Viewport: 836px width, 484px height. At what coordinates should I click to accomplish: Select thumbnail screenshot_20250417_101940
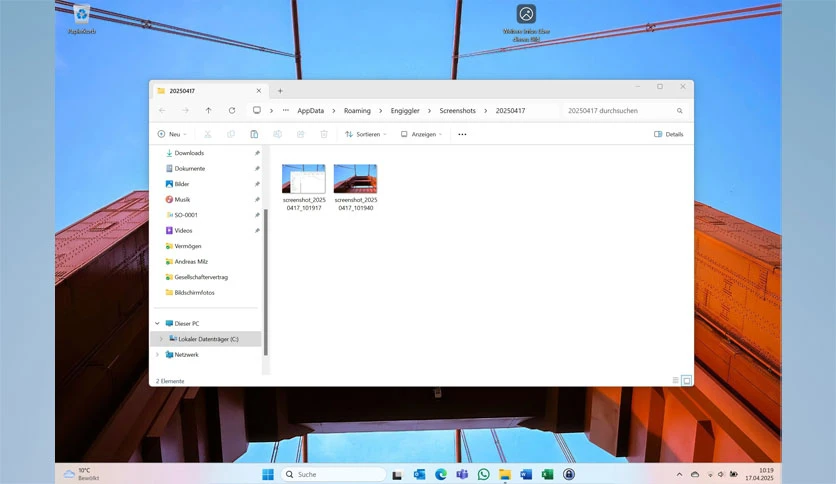coord(356,187)
